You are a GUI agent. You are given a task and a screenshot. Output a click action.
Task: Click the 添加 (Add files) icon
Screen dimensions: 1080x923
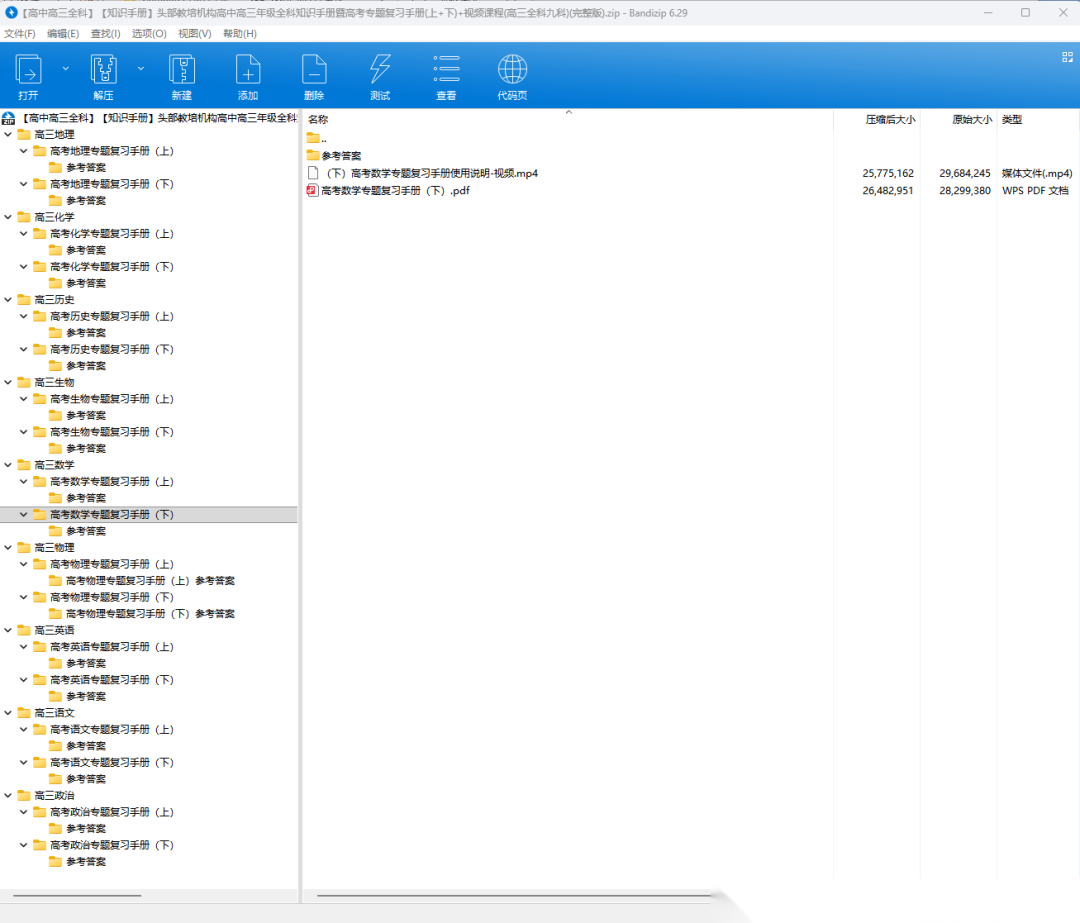248,70
